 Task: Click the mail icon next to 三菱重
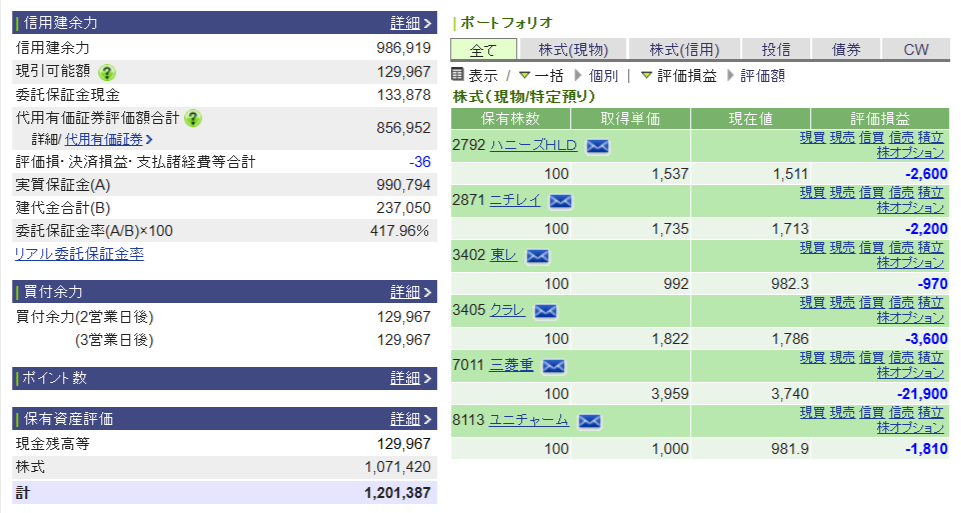coord(553,366)
